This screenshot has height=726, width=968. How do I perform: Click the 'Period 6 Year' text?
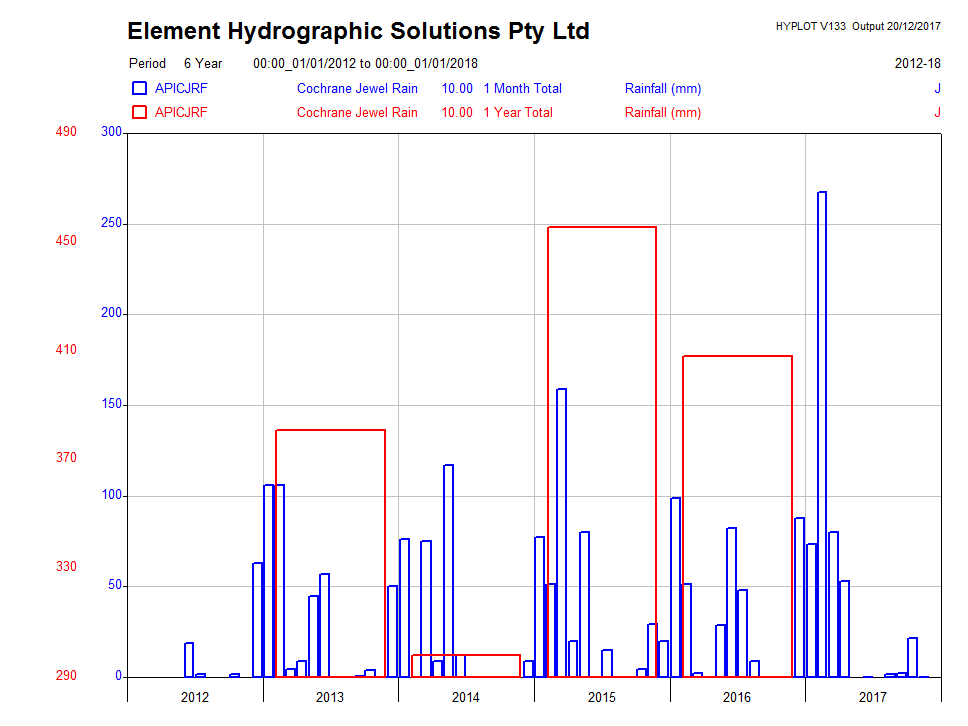(x=175, y=64)
